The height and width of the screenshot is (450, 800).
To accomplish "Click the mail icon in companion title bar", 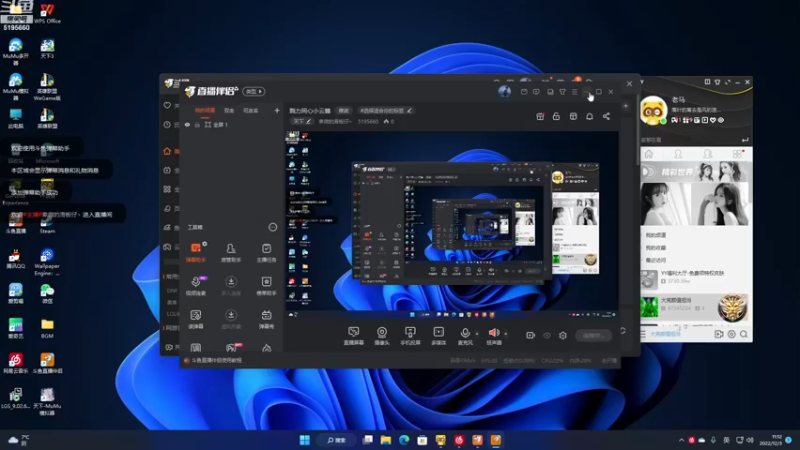I will pos(524,92).
